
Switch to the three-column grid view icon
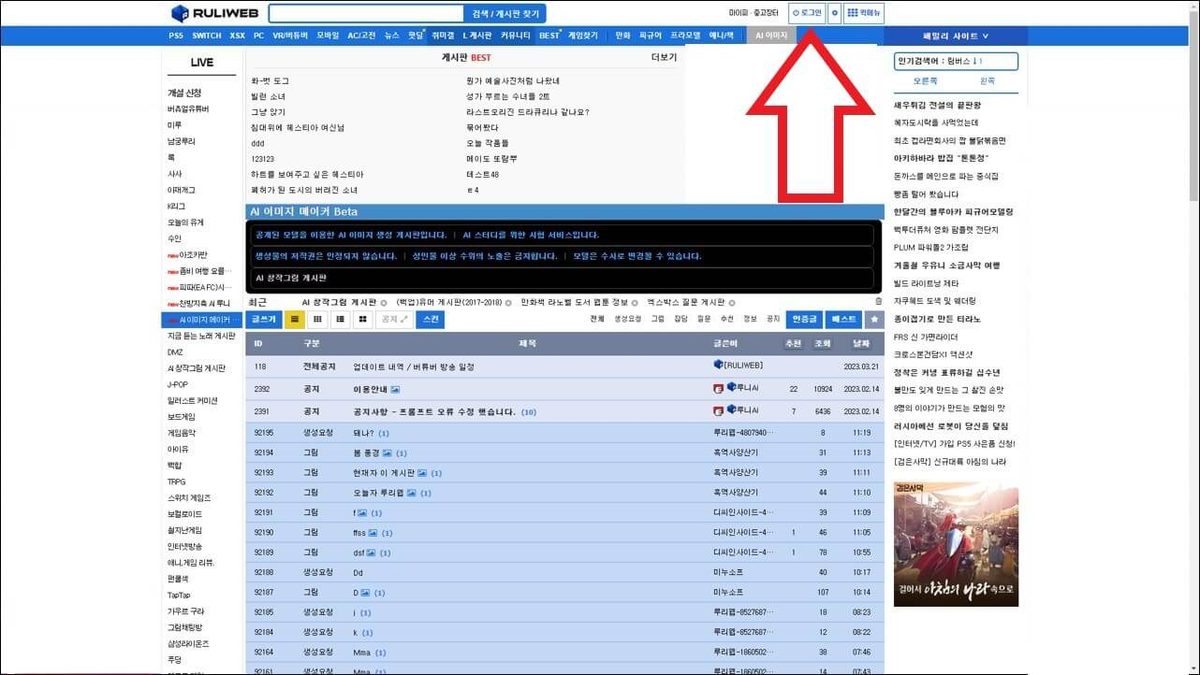(317, 319)
